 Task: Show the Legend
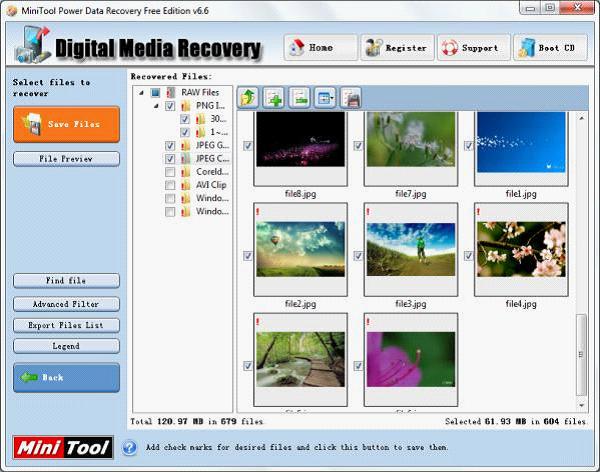[67, 346]
